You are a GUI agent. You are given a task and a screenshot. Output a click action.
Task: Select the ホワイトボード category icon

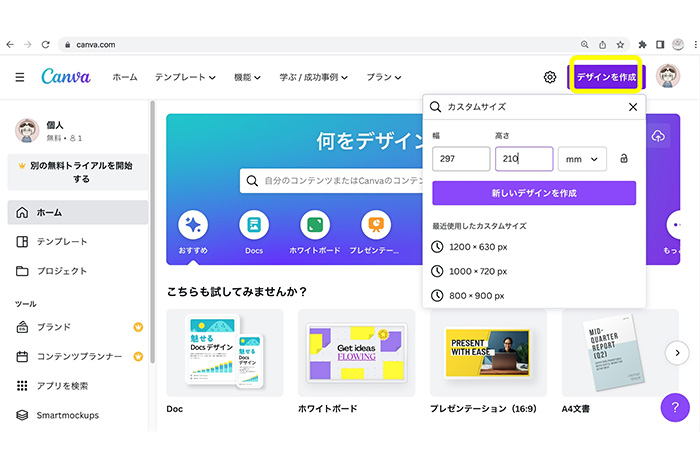(315, 225)
